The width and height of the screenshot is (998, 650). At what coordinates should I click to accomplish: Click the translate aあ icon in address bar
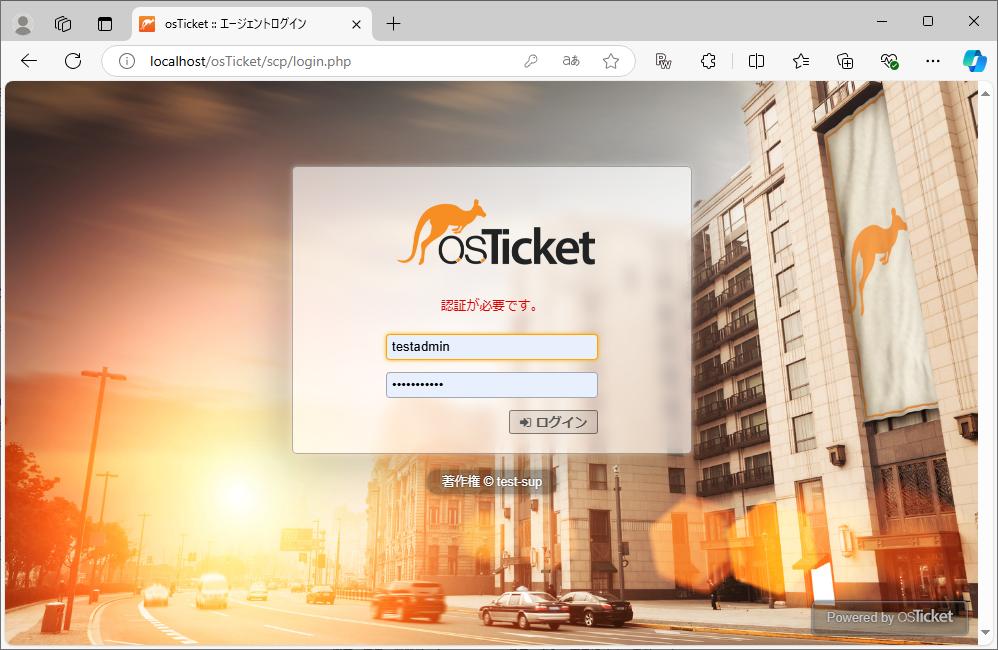(x=570, y=61)
